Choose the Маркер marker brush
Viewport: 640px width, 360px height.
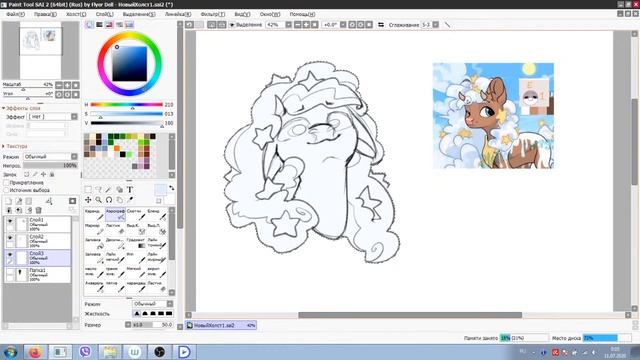(94, 229)
